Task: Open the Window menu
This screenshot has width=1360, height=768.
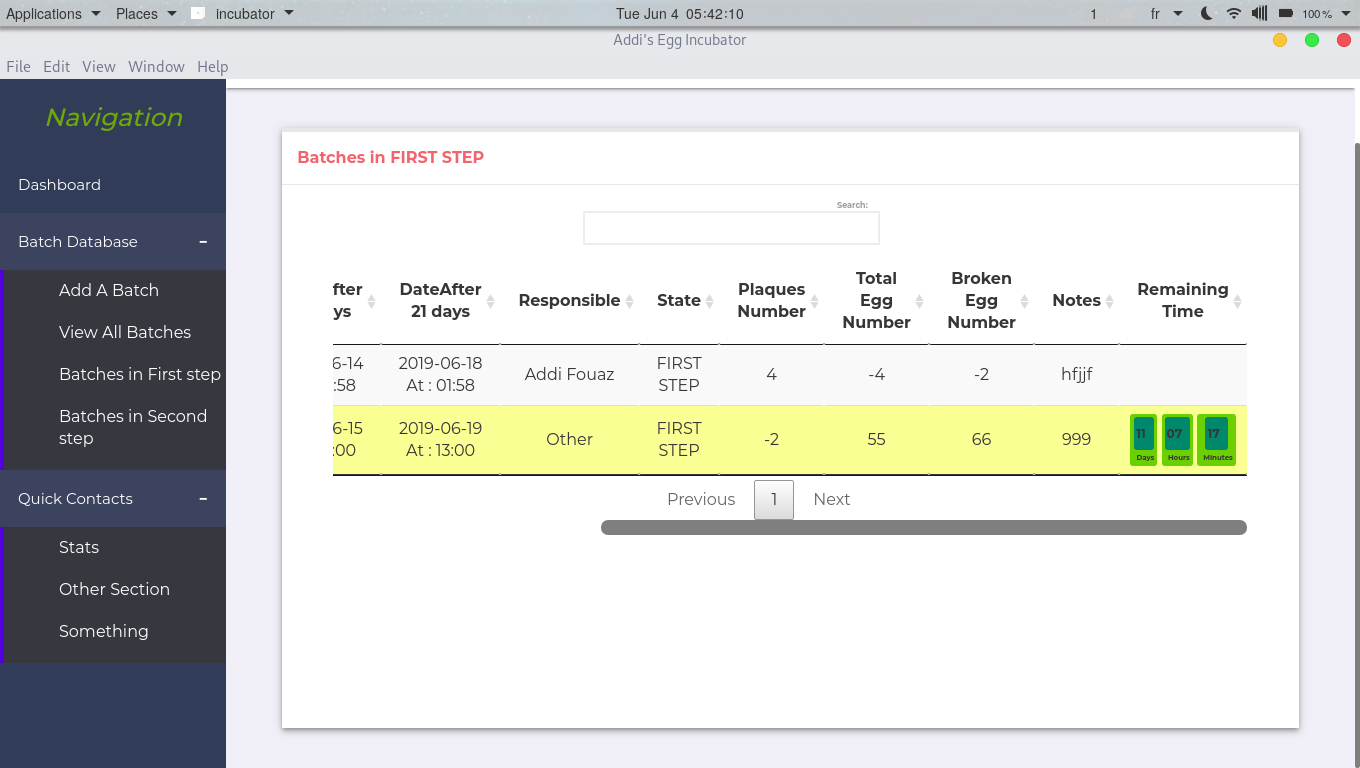Action: (x=156, y=66)
